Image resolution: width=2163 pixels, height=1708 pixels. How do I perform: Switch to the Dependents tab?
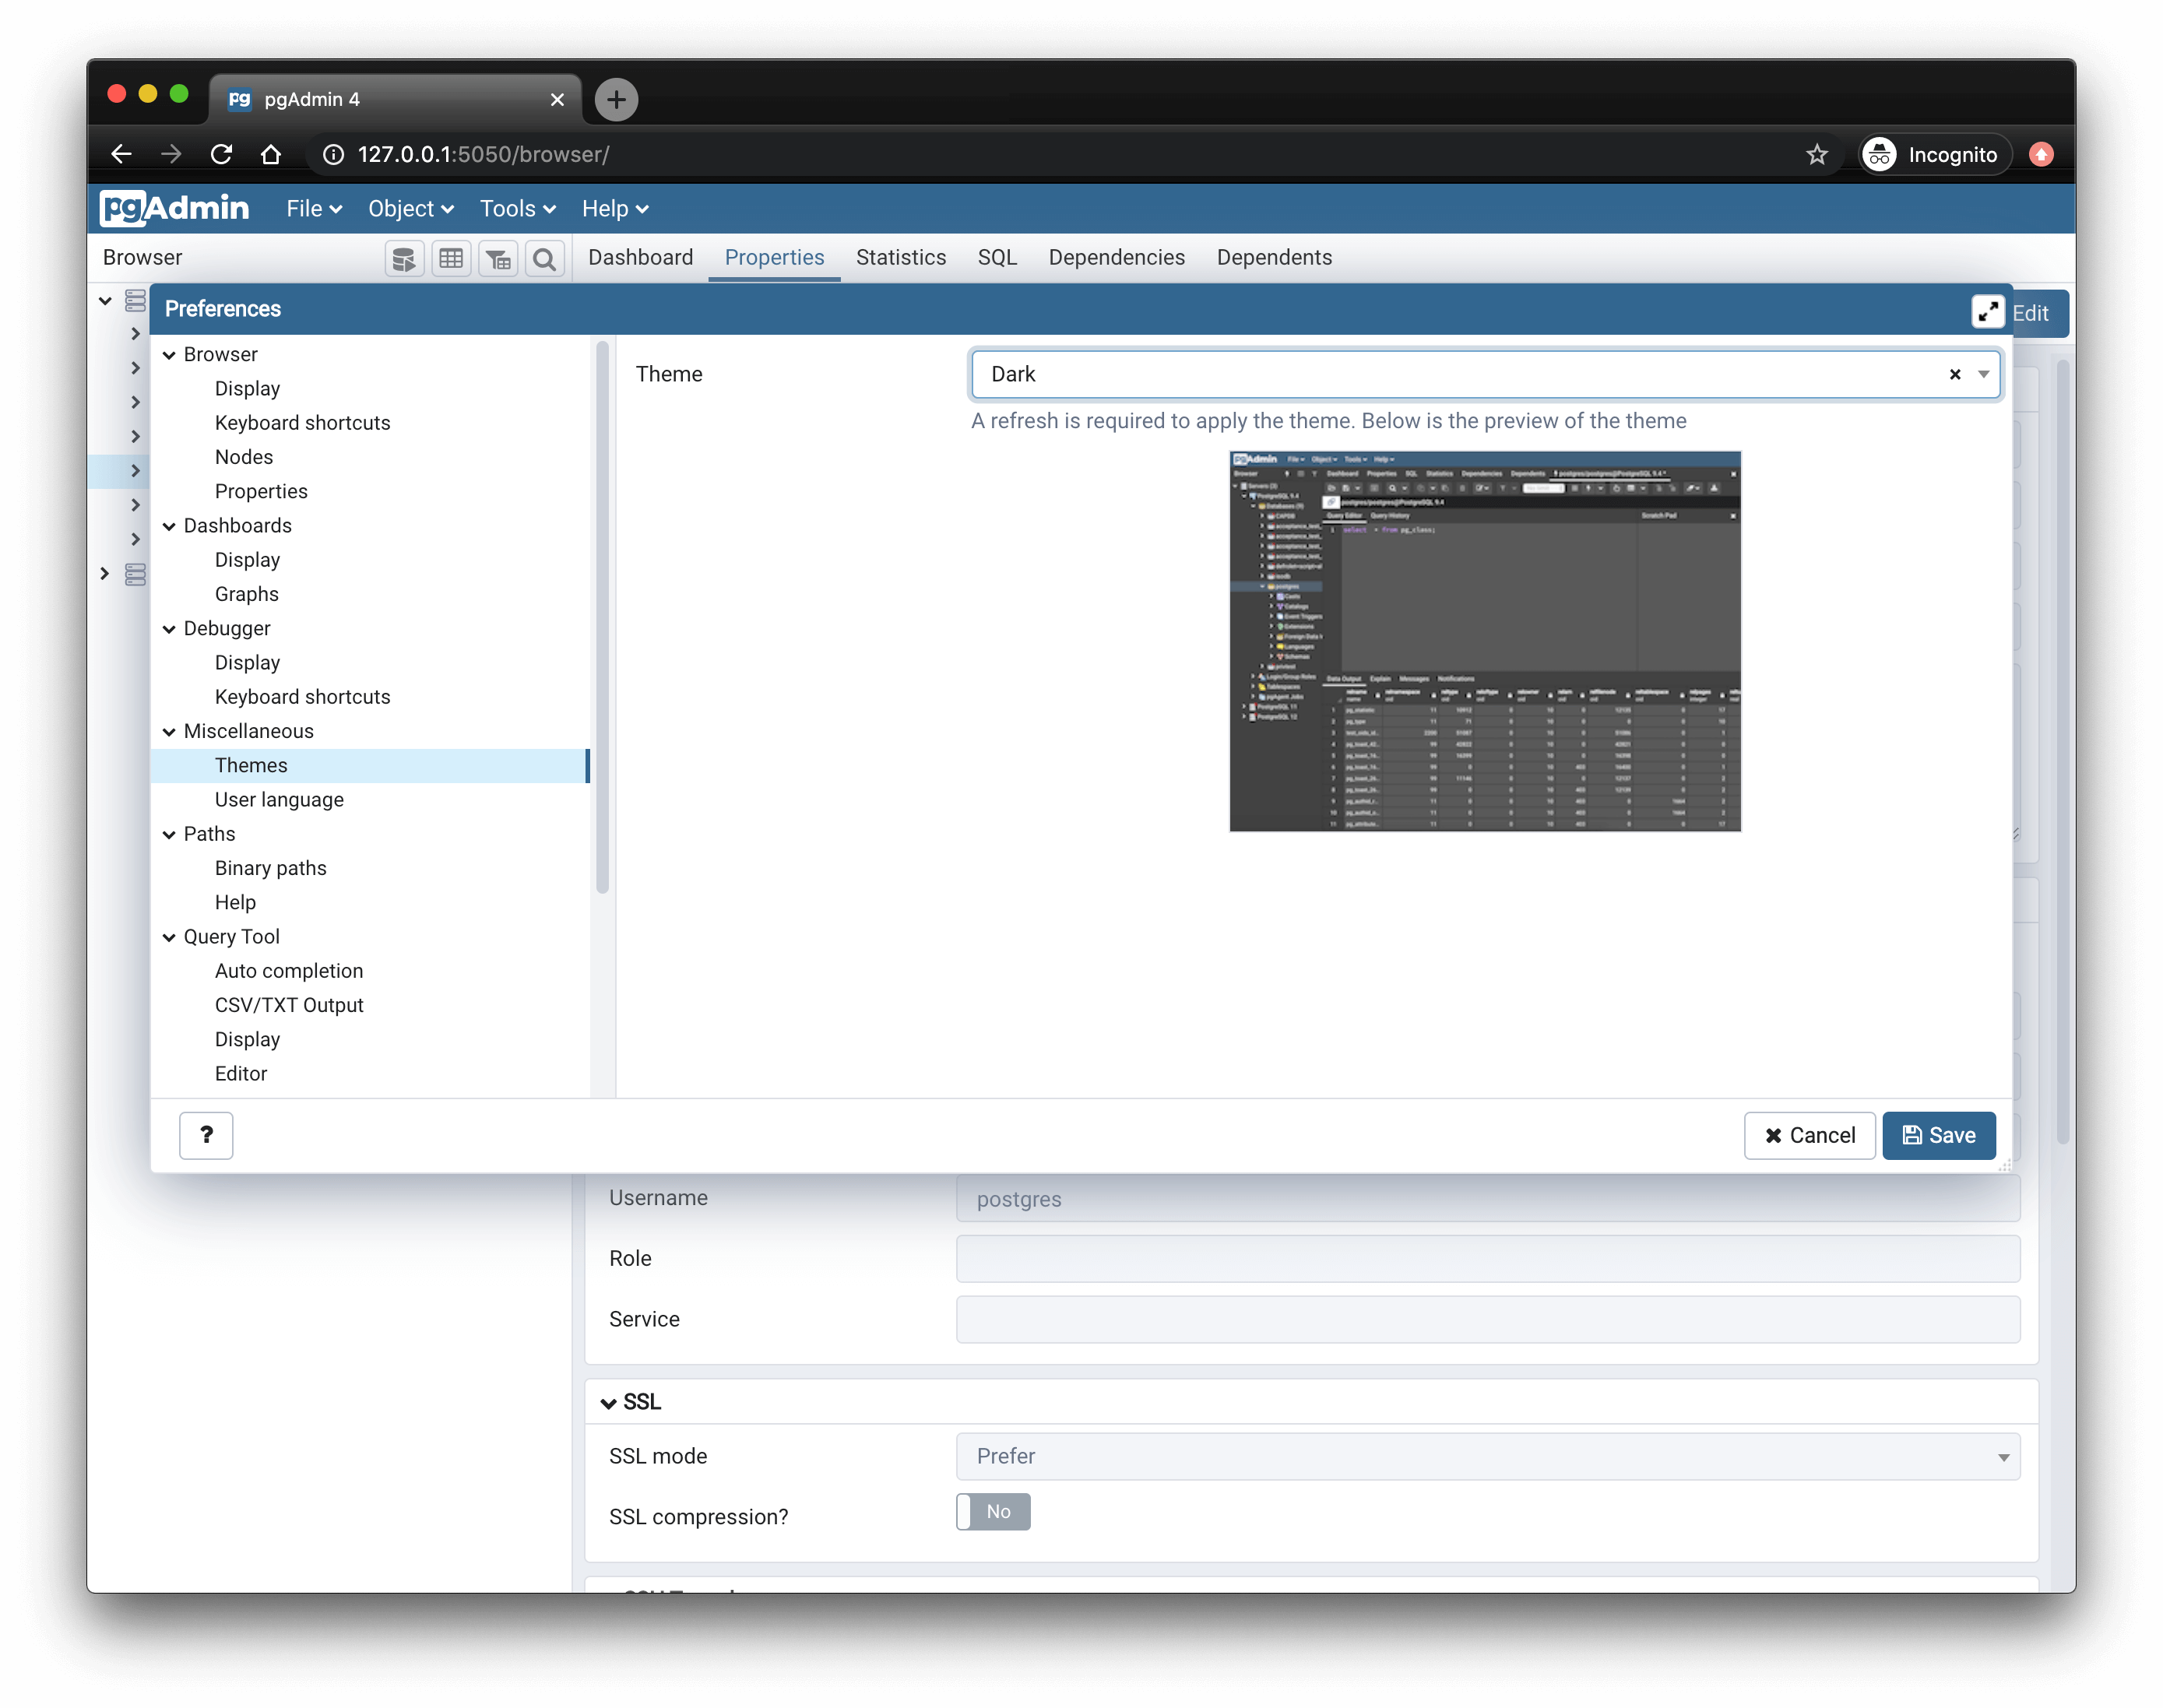coord(1274,258)
